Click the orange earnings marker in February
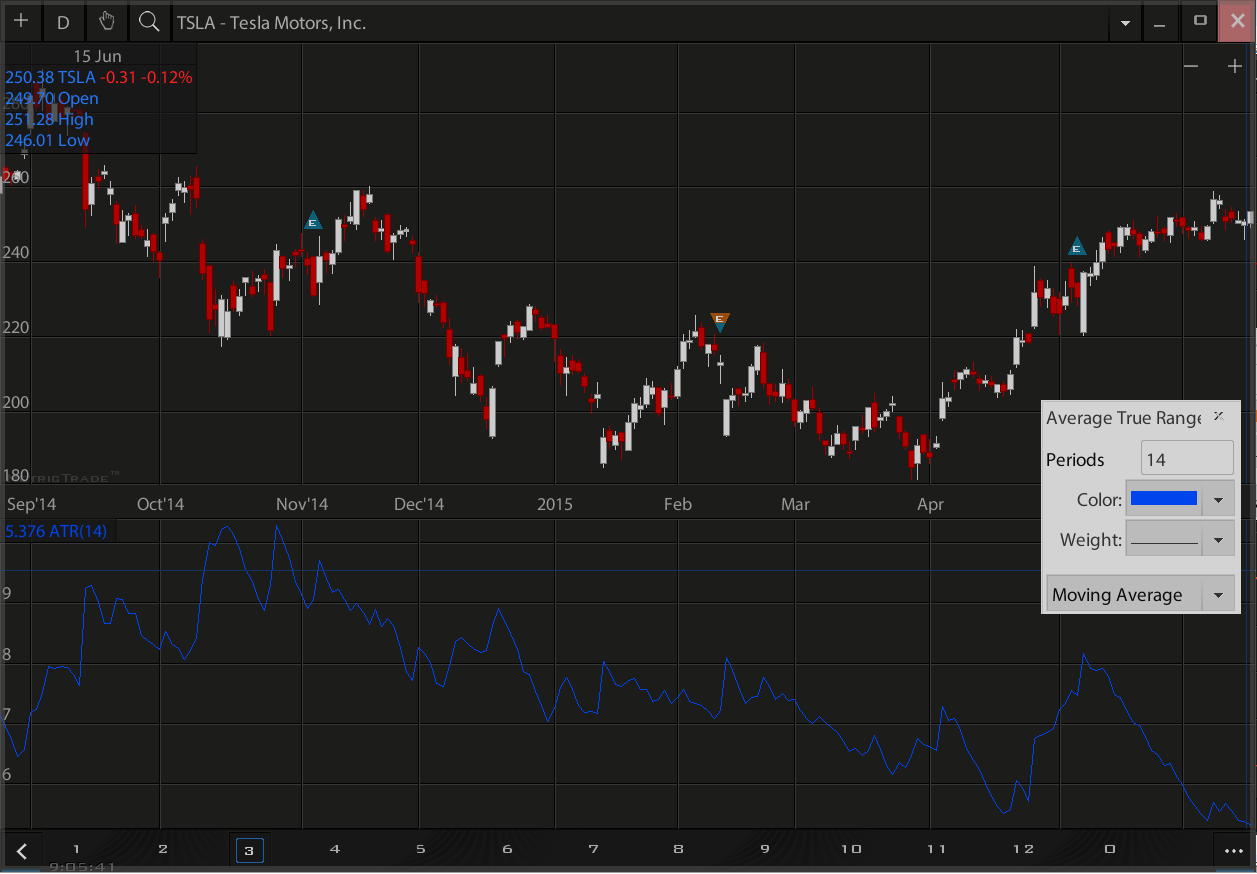Image resolution: width=1257 pixels, height=874 pixels. pyautogui.click(x=719, y=321)
